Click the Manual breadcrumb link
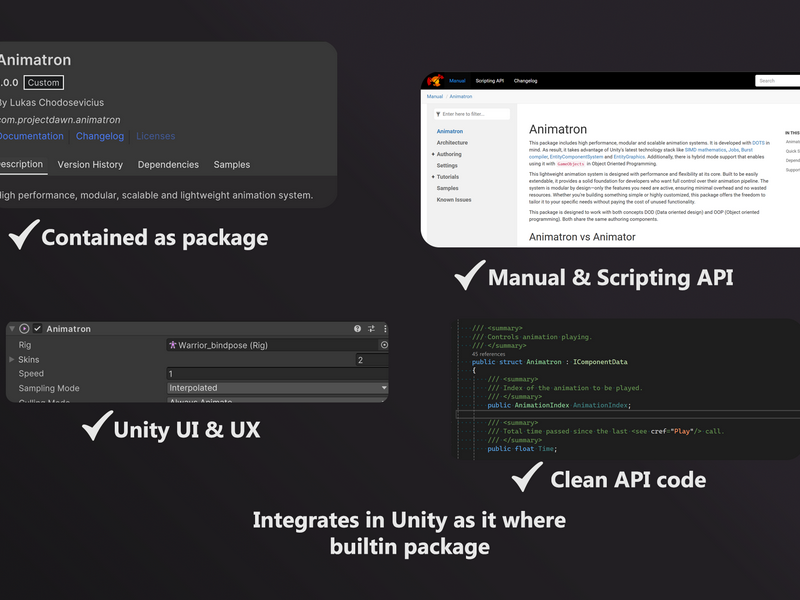The image size is (800, 600). click(x=435, y=96)
